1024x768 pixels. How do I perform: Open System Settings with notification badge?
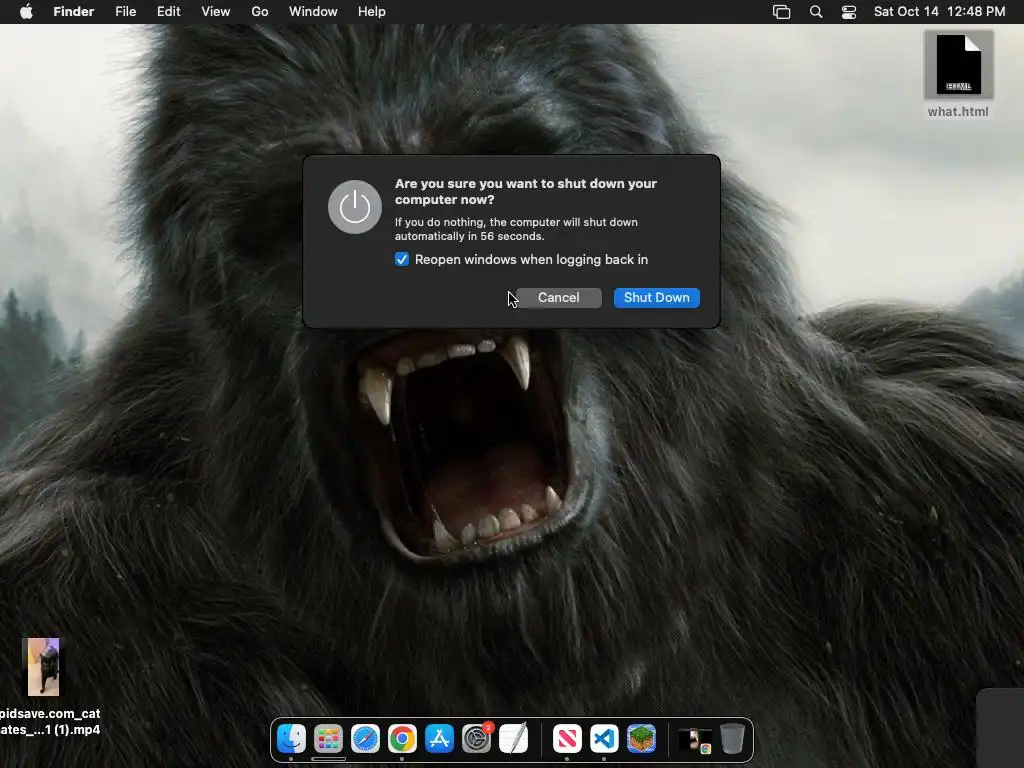click(x=477, y=739)
